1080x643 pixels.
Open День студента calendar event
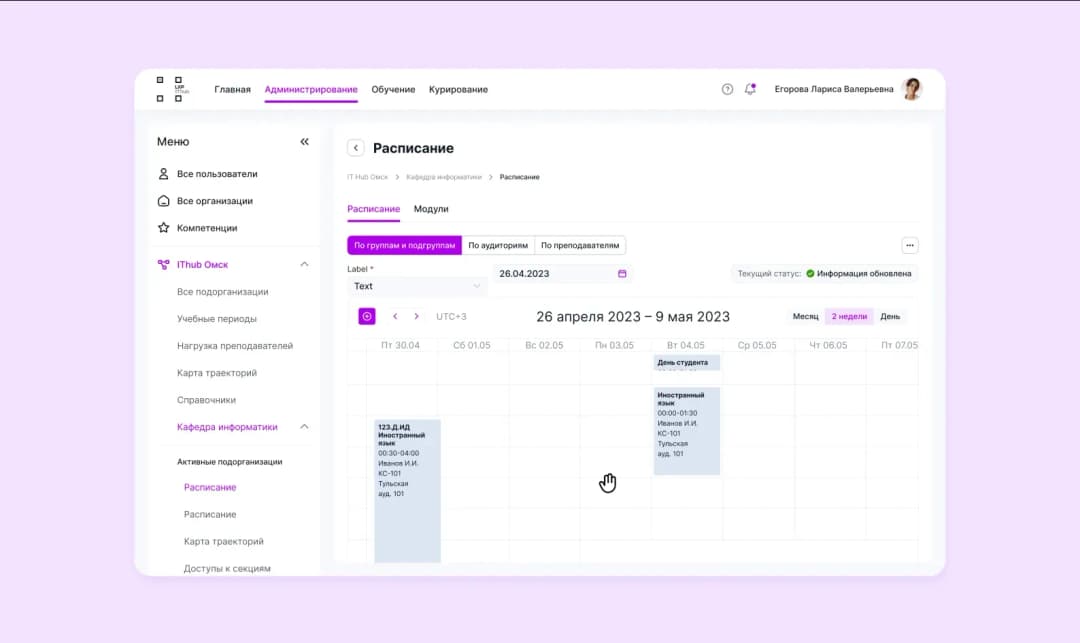tap(687, 363)
